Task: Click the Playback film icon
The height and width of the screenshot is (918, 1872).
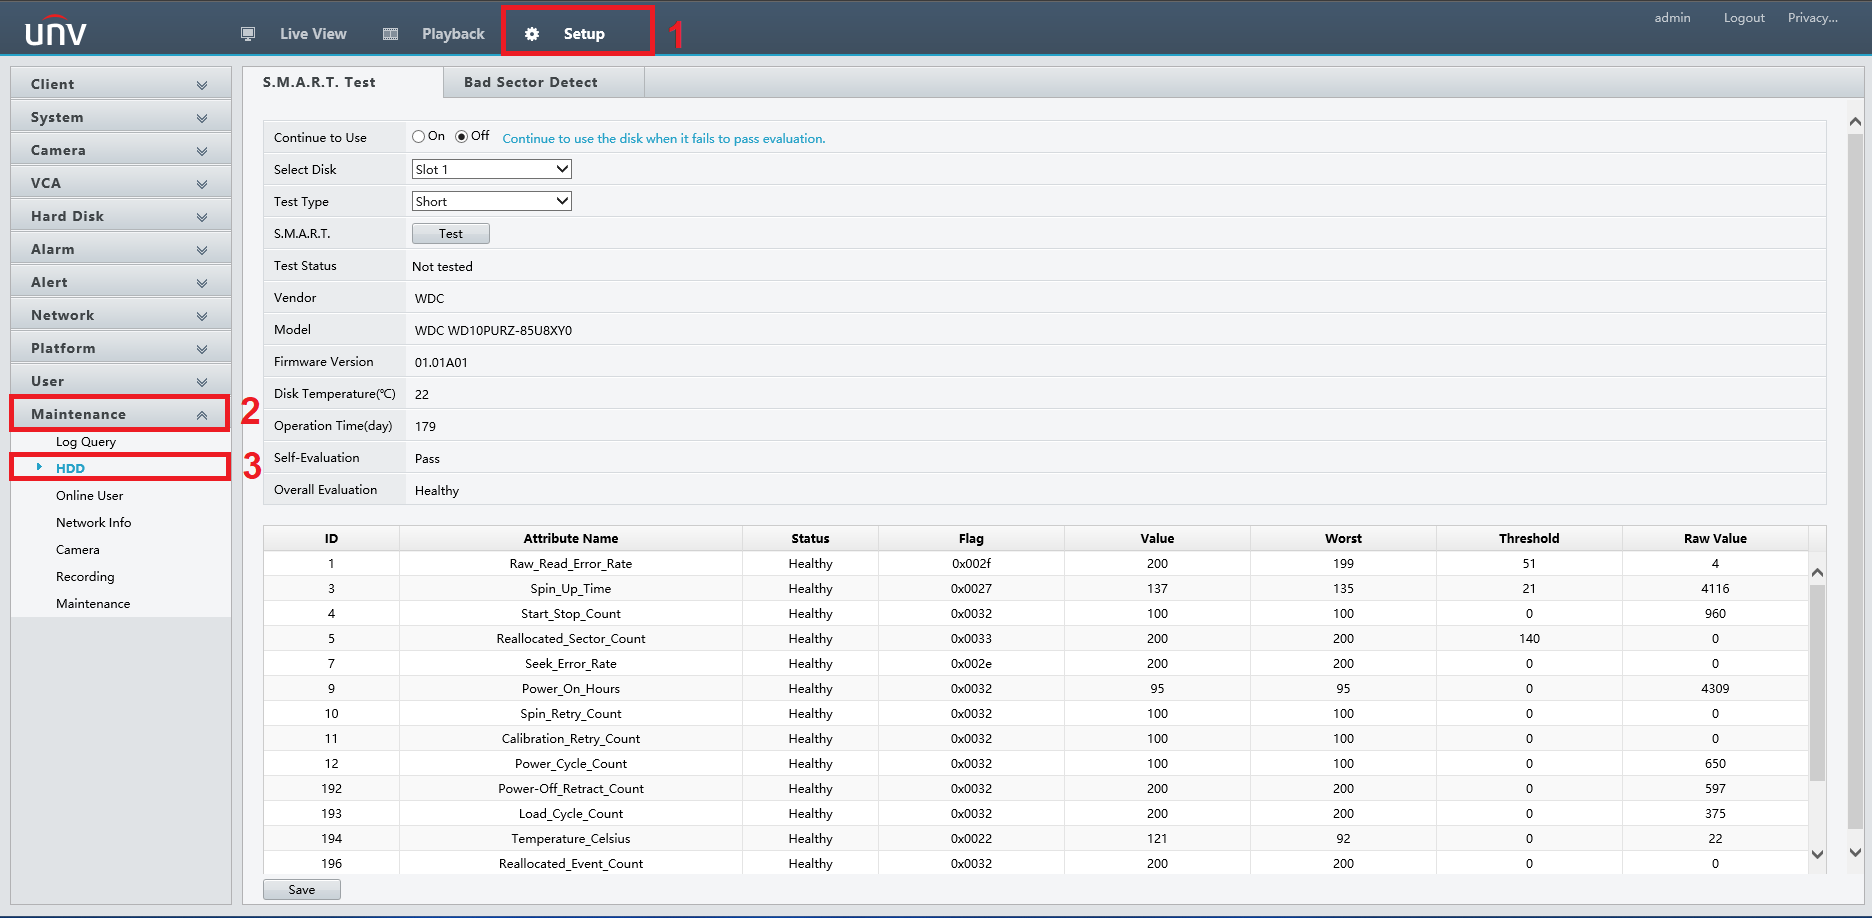Action: coord(391,34)
